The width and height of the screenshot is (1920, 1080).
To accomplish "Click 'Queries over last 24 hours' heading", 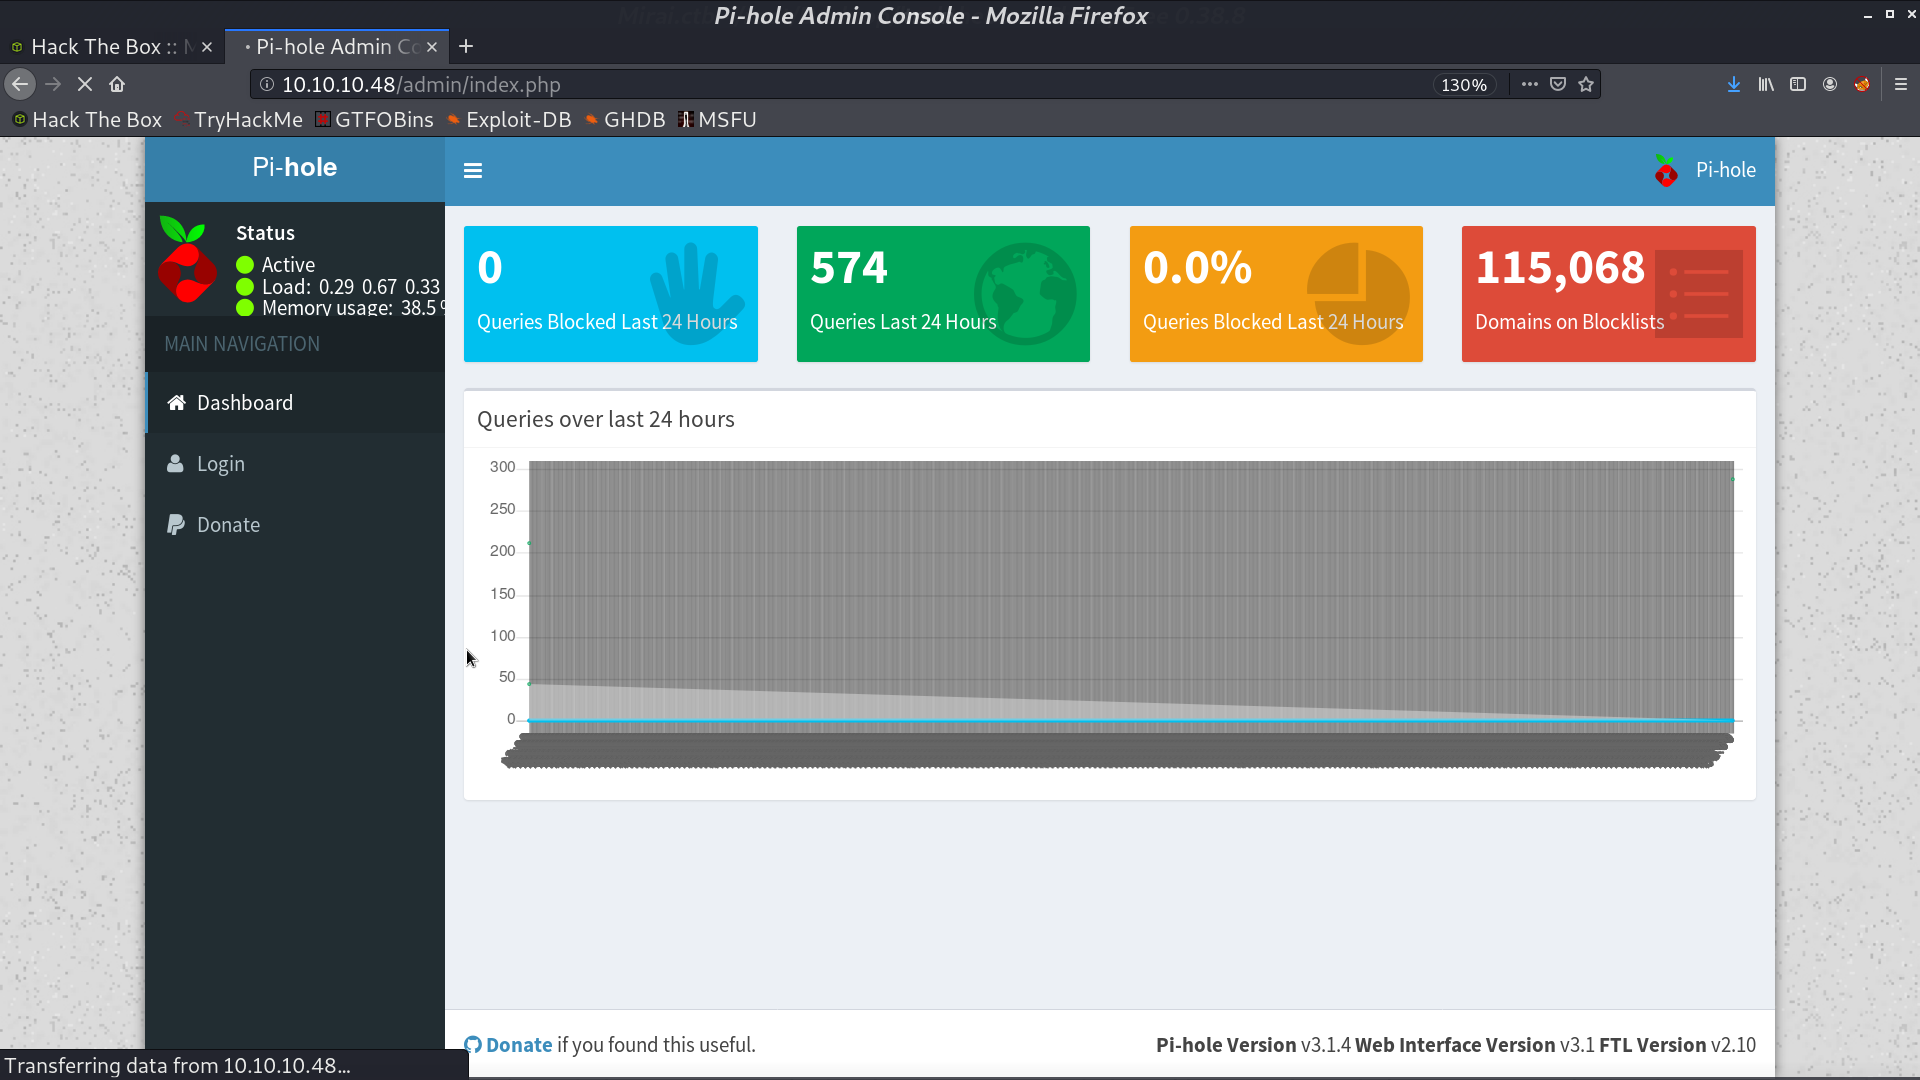I will point(606,420).
